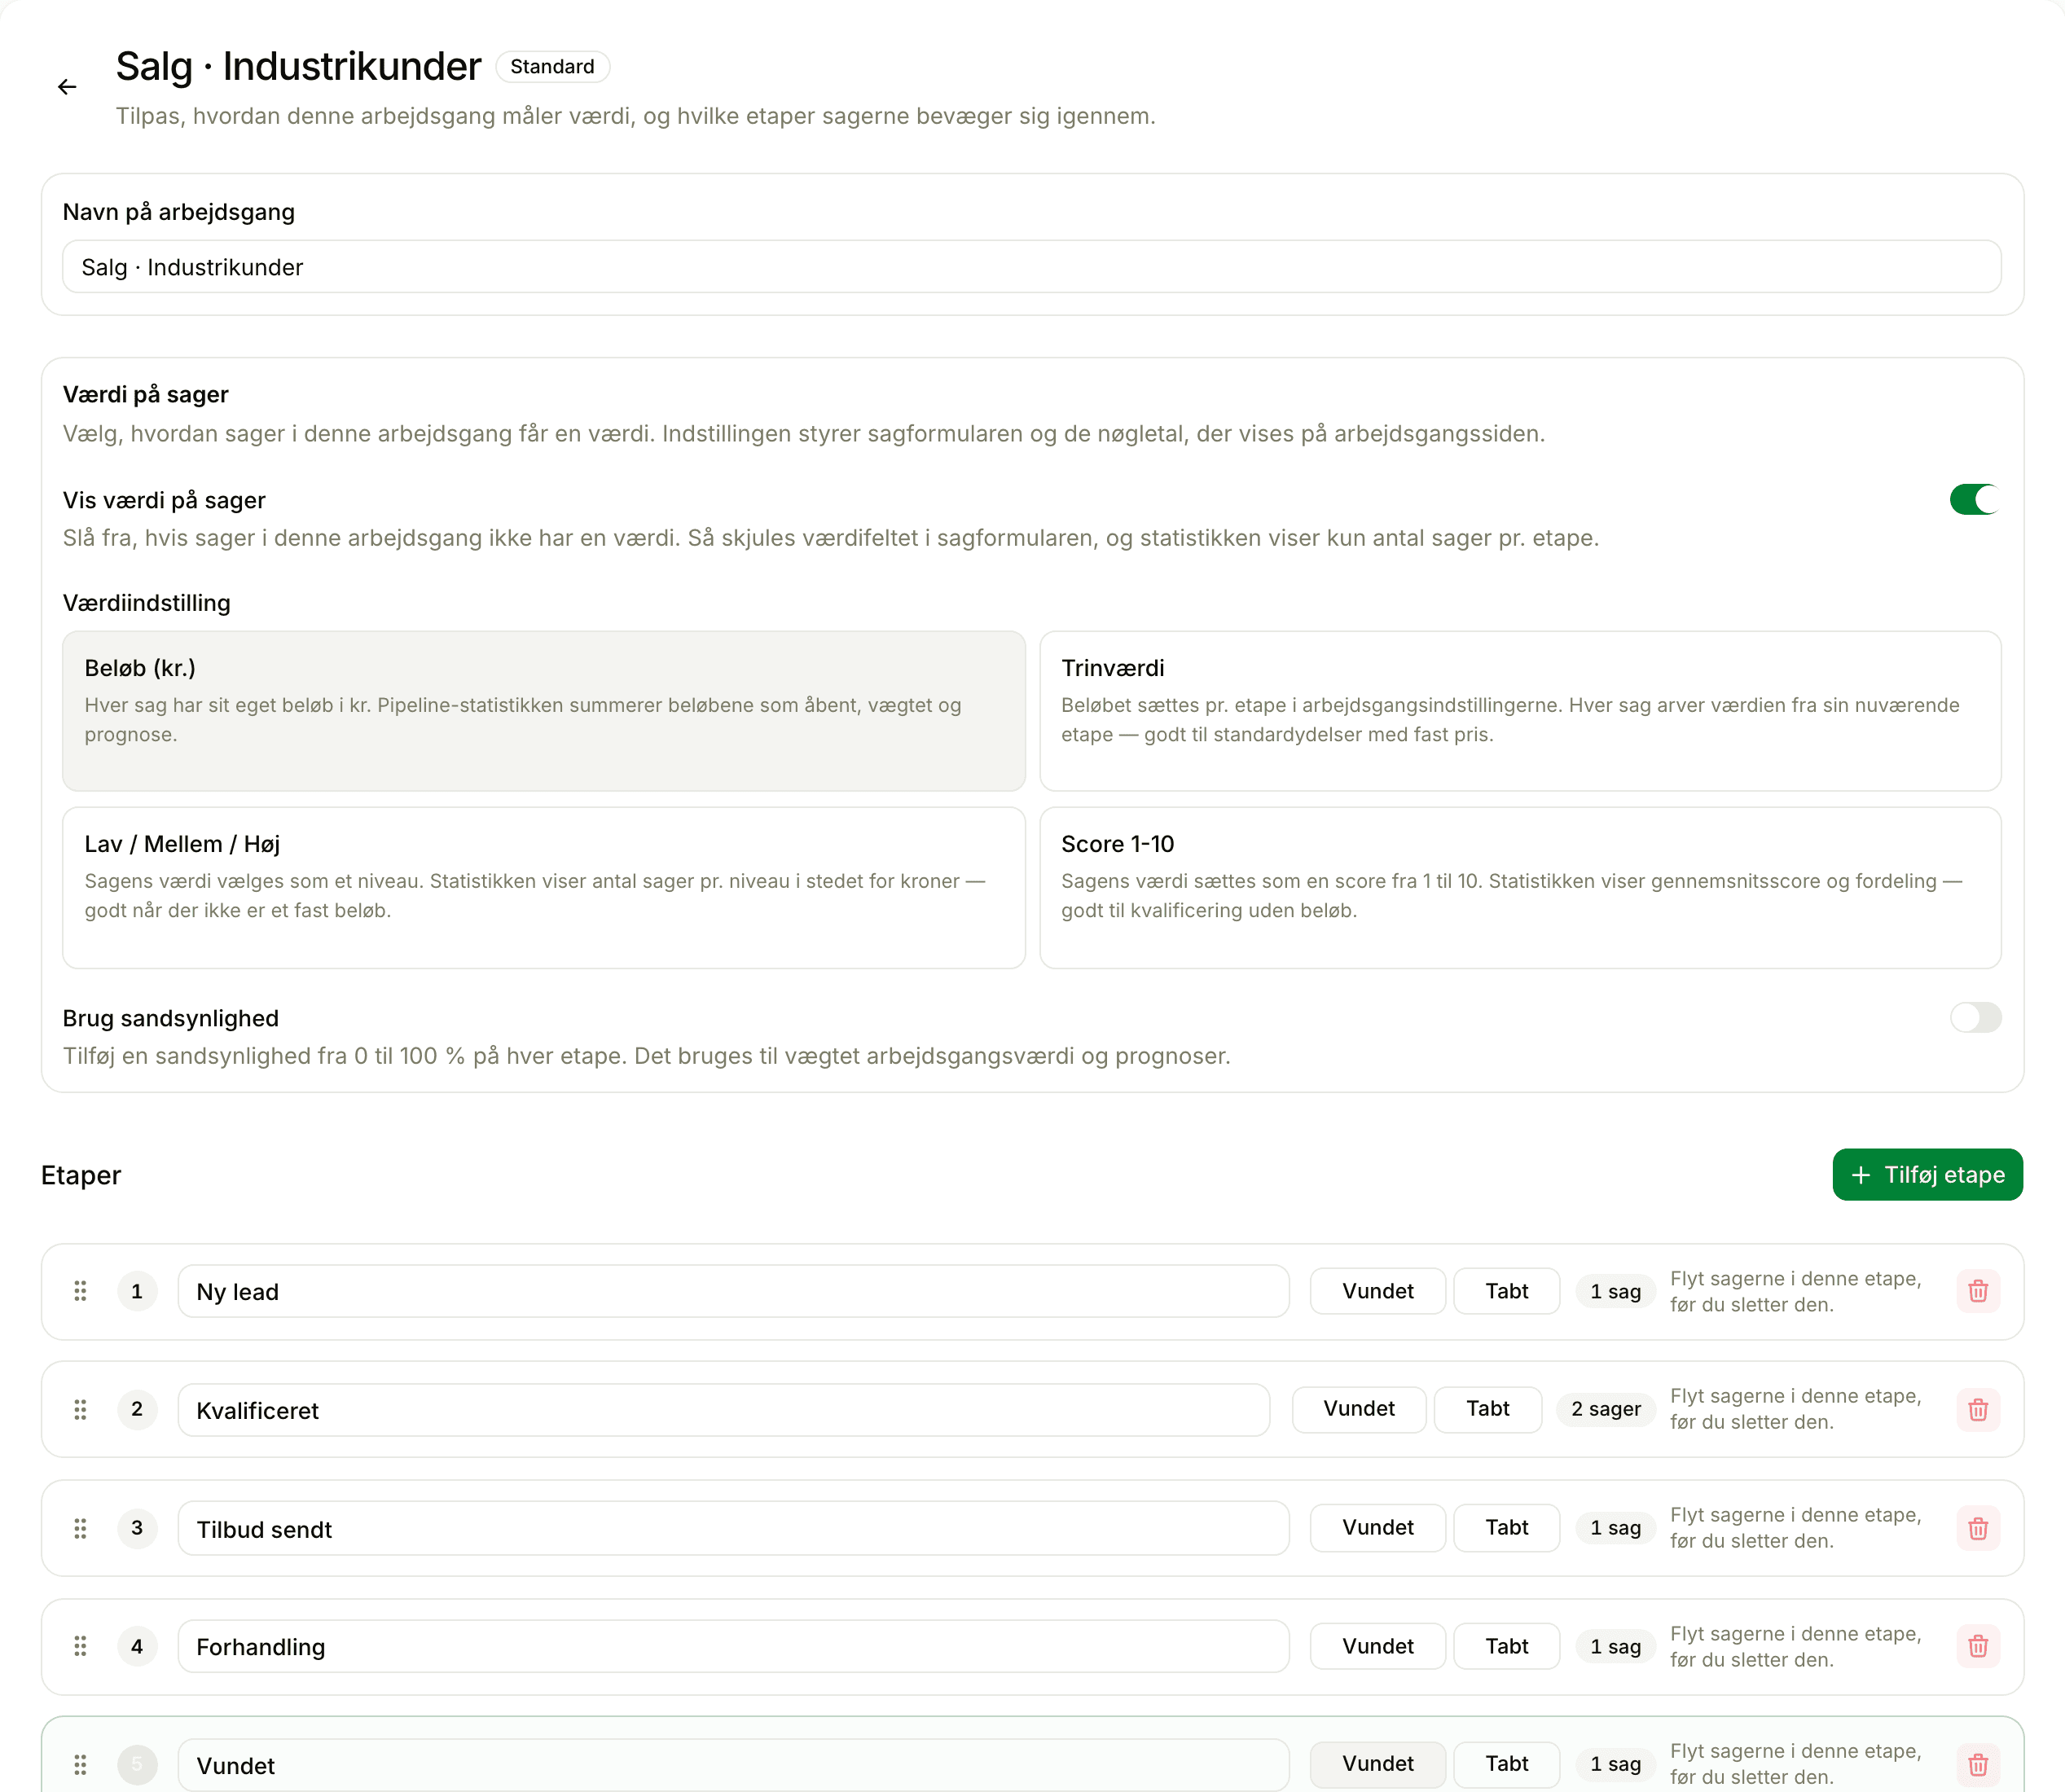
Task: Choose the Trinværdi value option
Action: tap(1520, 711)
